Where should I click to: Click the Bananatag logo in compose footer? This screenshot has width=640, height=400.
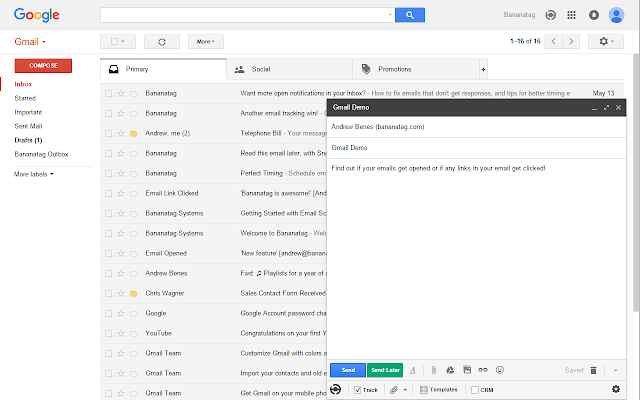coord(336,390)
